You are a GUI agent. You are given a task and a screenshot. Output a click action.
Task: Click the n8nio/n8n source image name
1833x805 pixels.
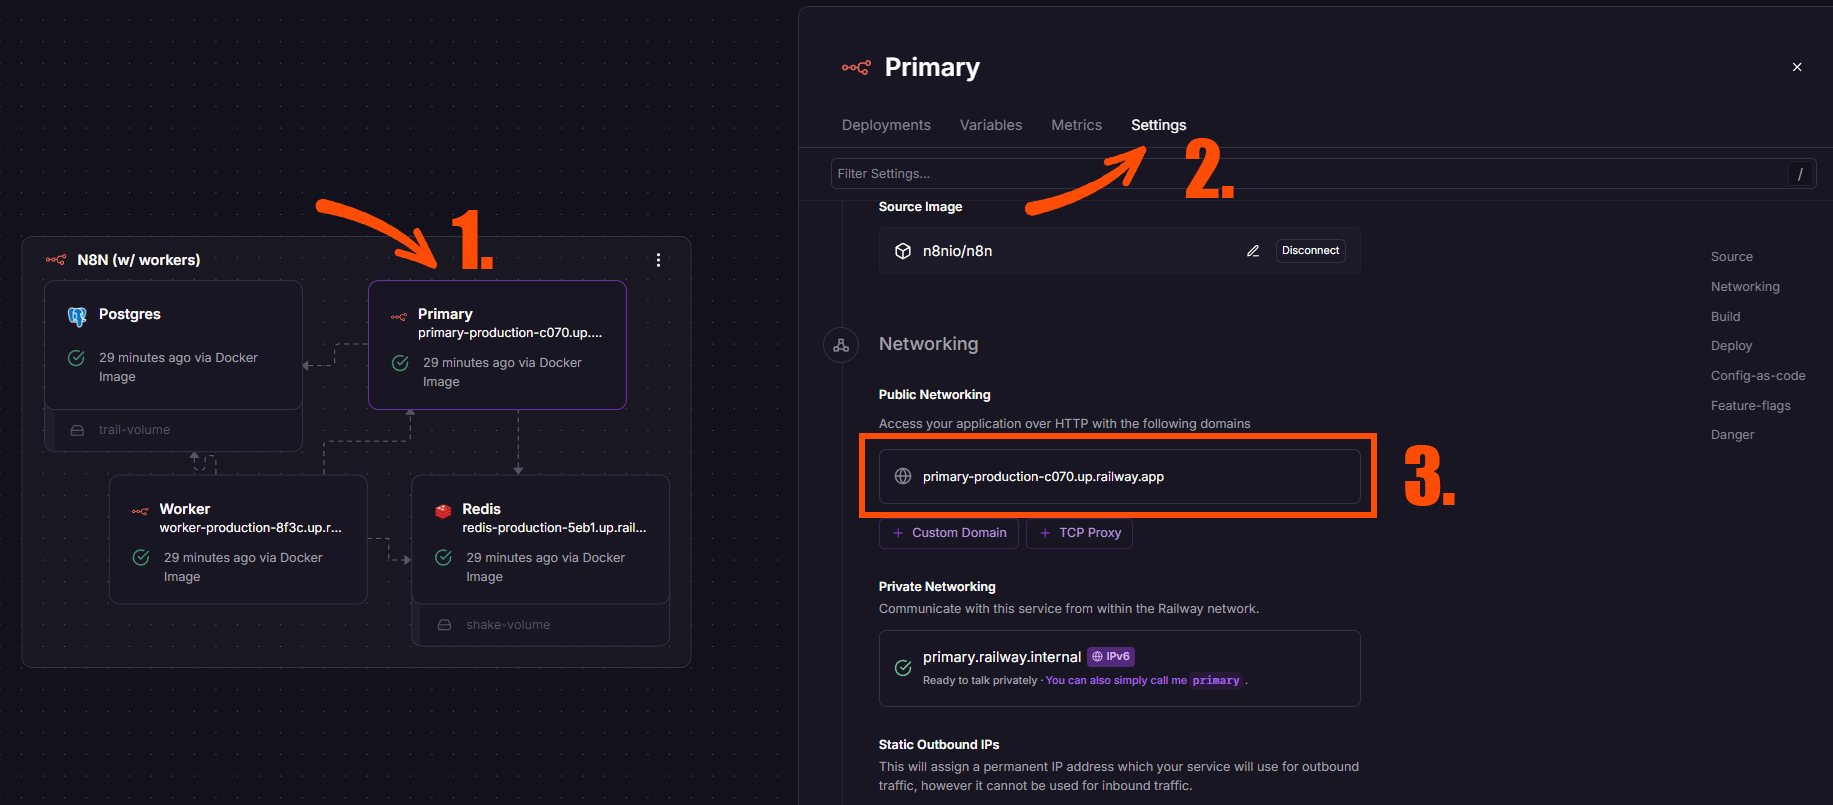coord(957,251)
